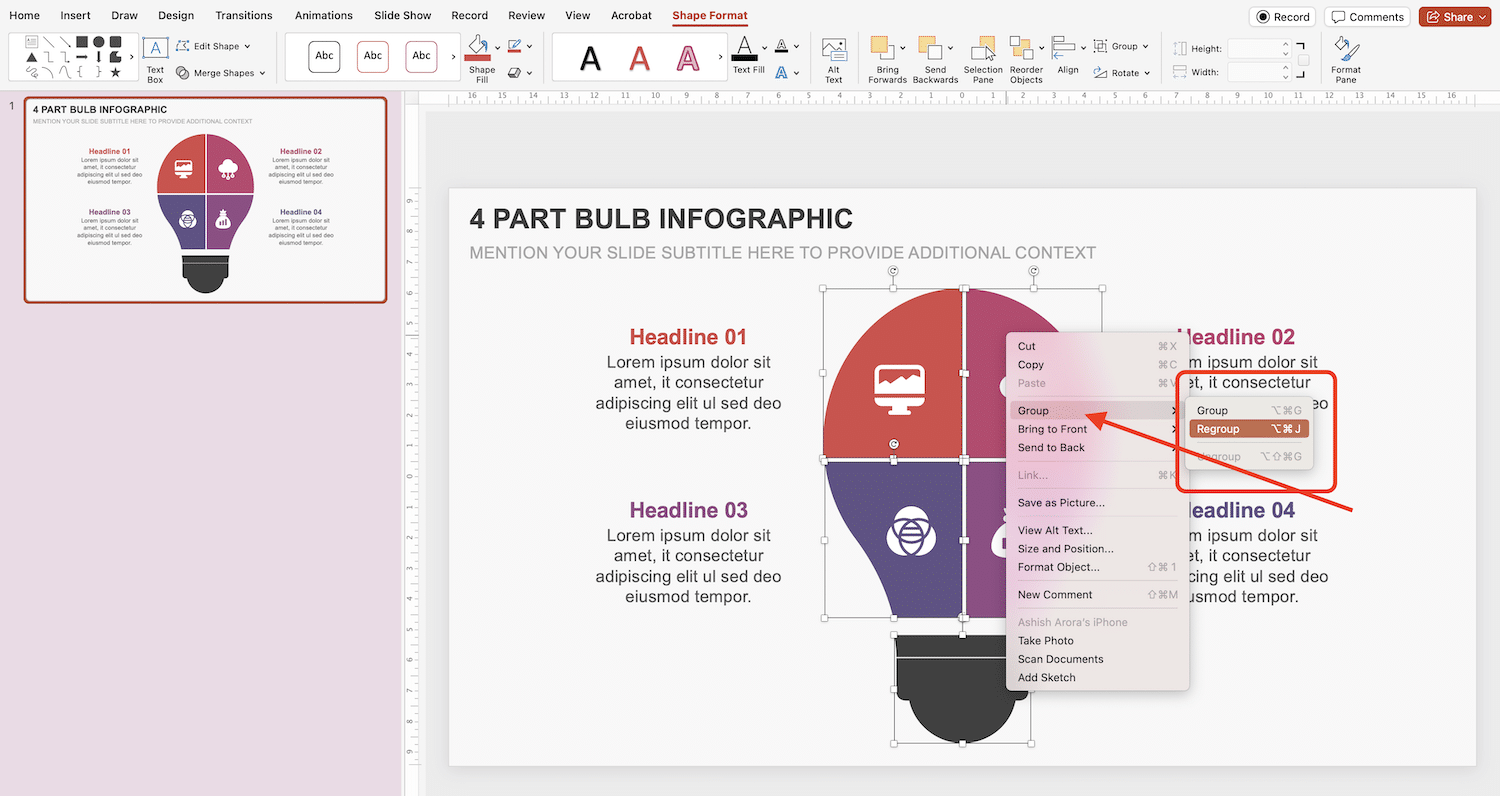Pick the triangle shape in the shapes gallery
The width and height of the screenshot is (1500, 796).
(32, 57)
